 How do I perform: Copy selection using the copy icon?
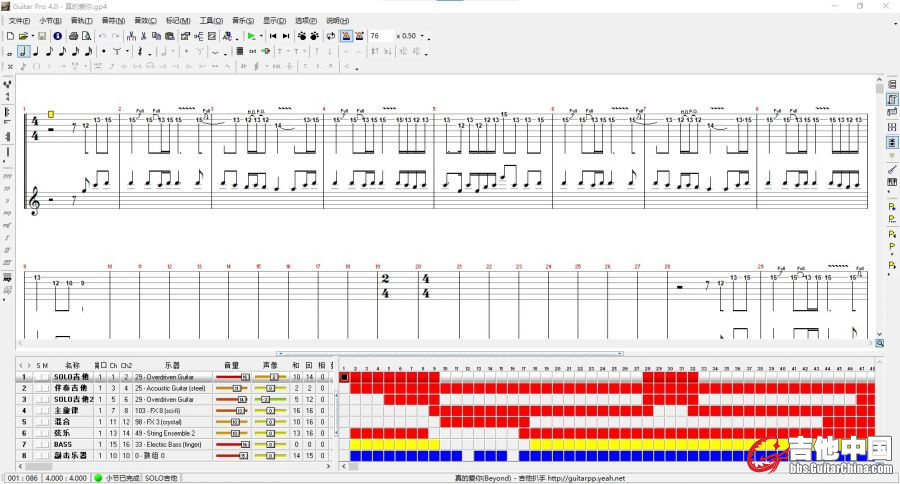tap(156, 36)
